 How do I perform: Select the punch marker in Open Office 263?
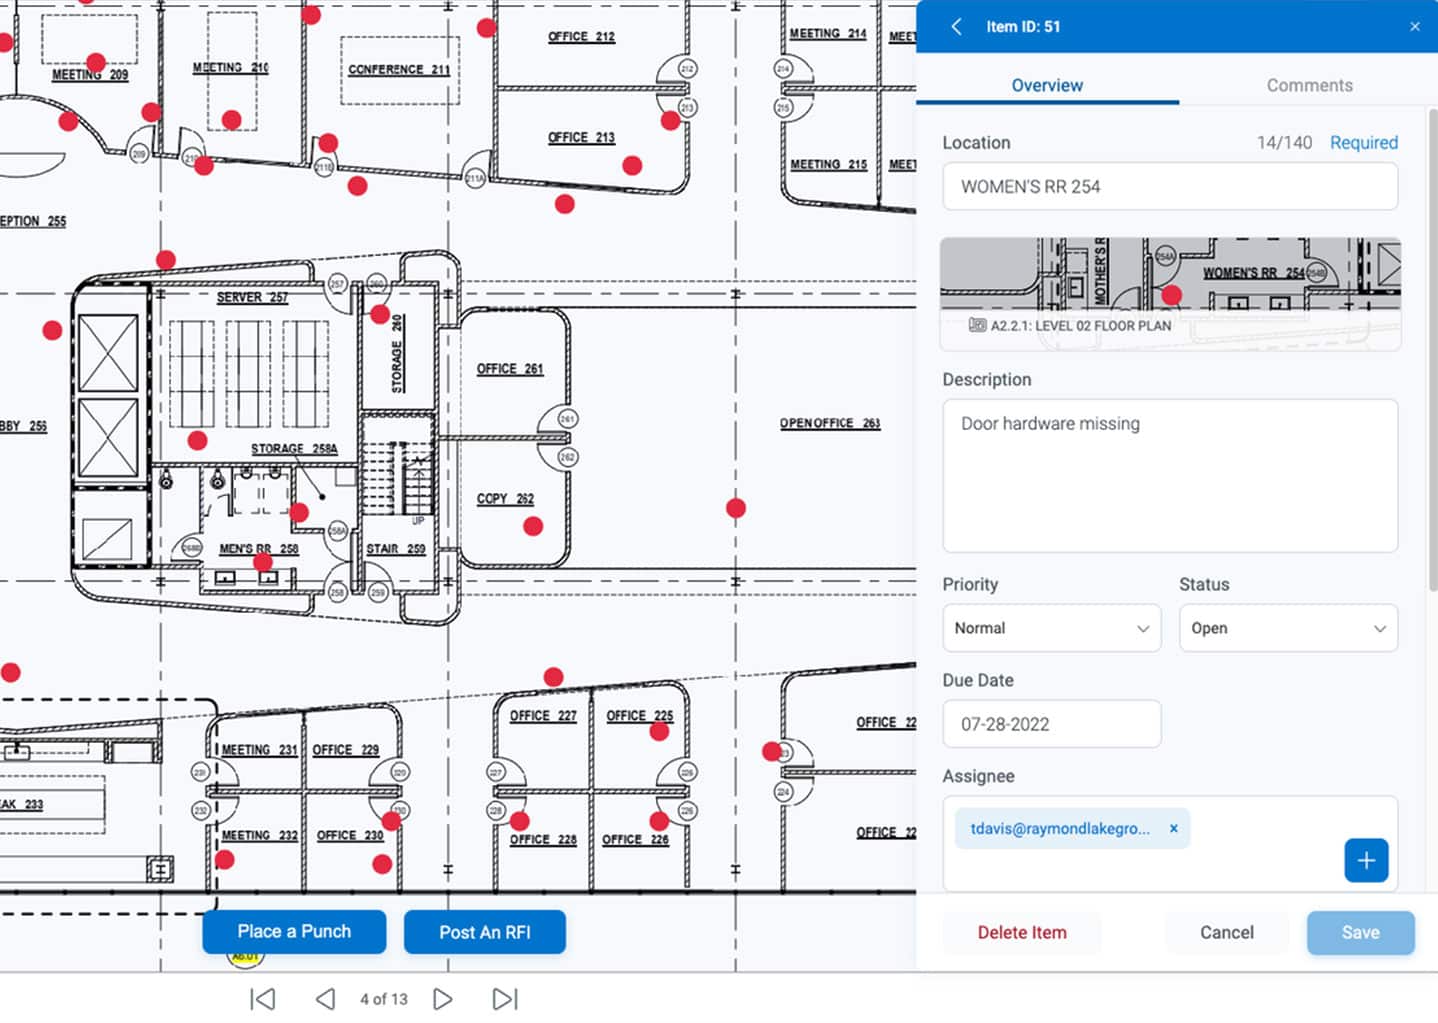pyautogui.click(x=736, y=508)
